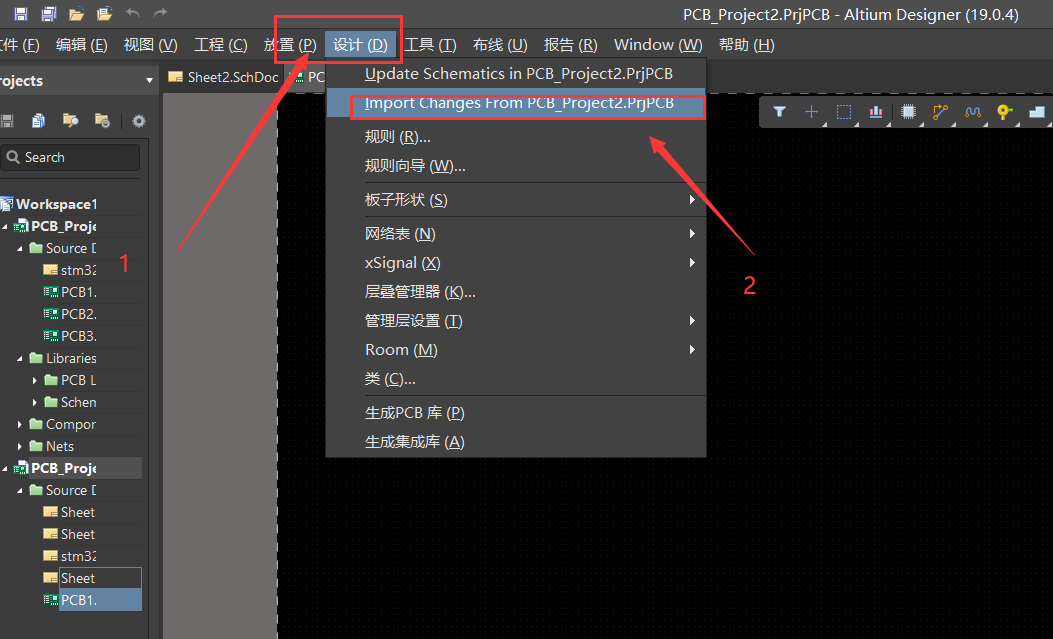Select the Workspace1 tree item

56,204
